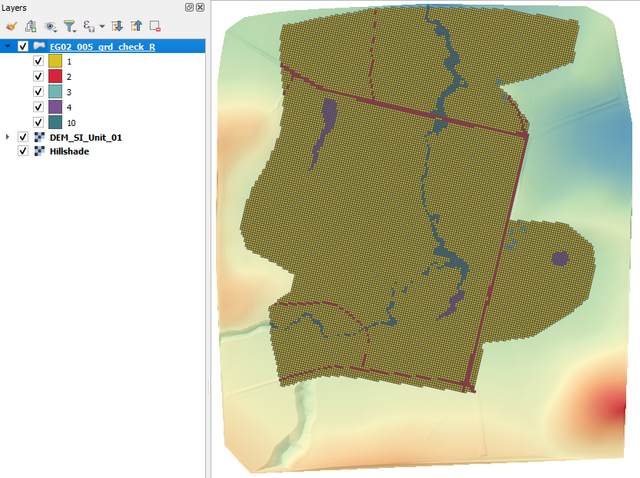Click the Expand All layers icon

tap(117, 26)
